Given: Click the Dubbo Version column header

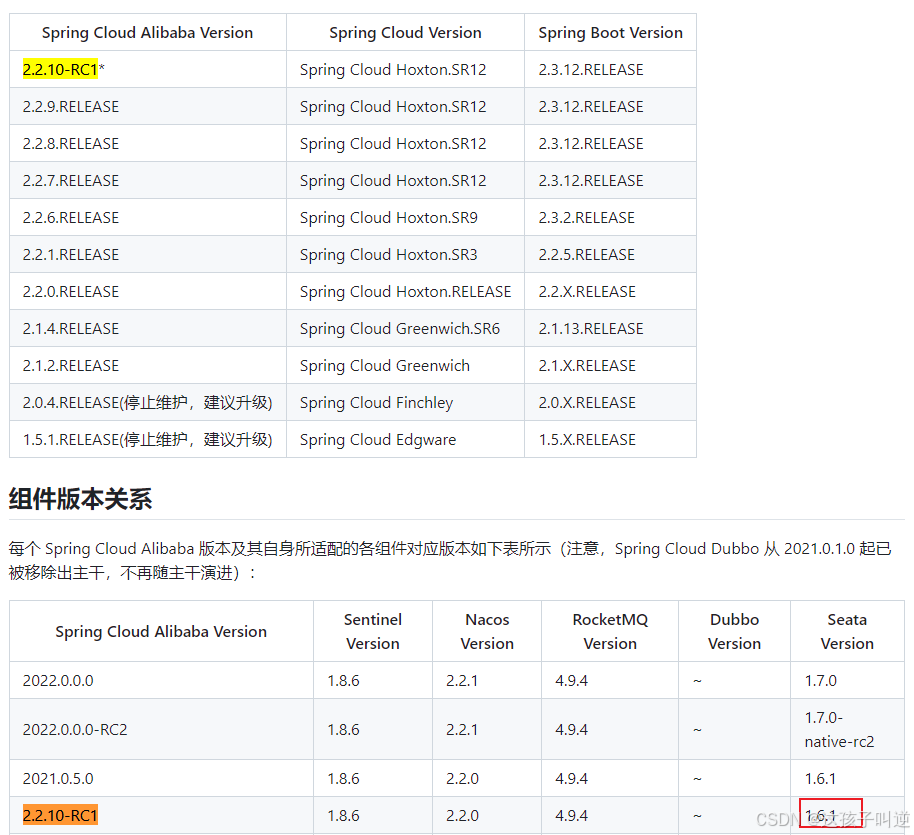Looking at the screenshot, I should click(x=734, y=631).
